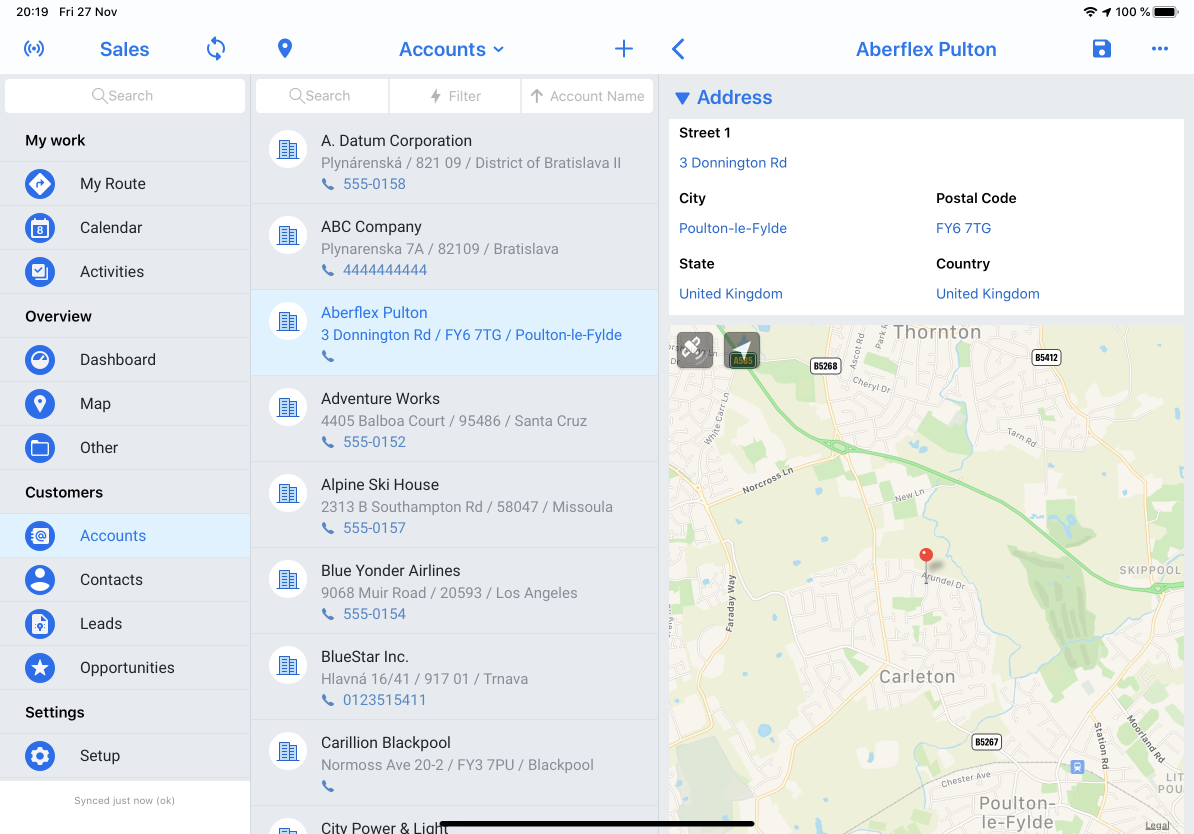Click the Opportunities star icon
Viewport: 1194px width, 834px height.
(40, 668)
